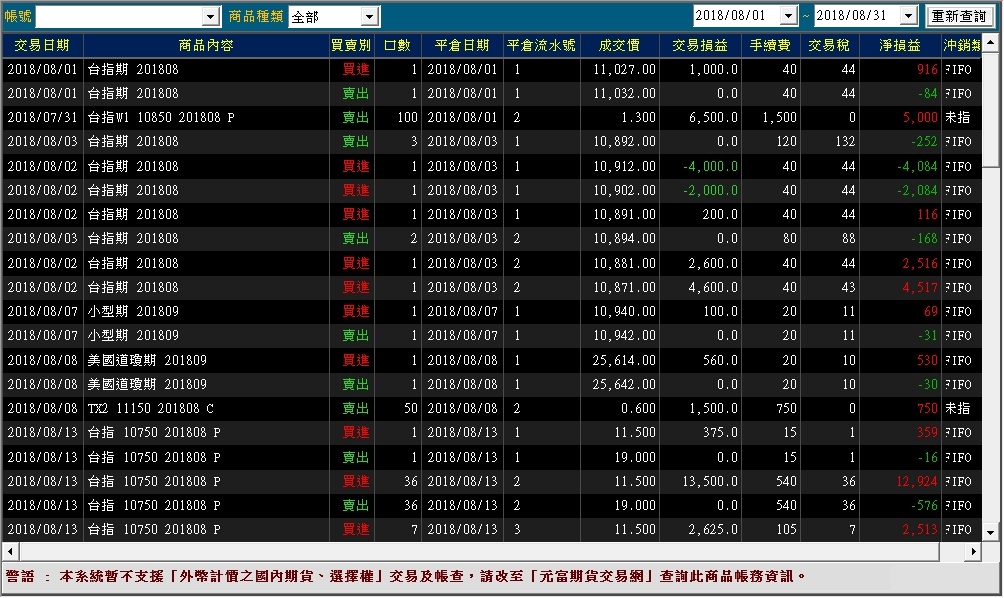
Task: Sort by the 買賣別 column header
Action: click(352, 45)
